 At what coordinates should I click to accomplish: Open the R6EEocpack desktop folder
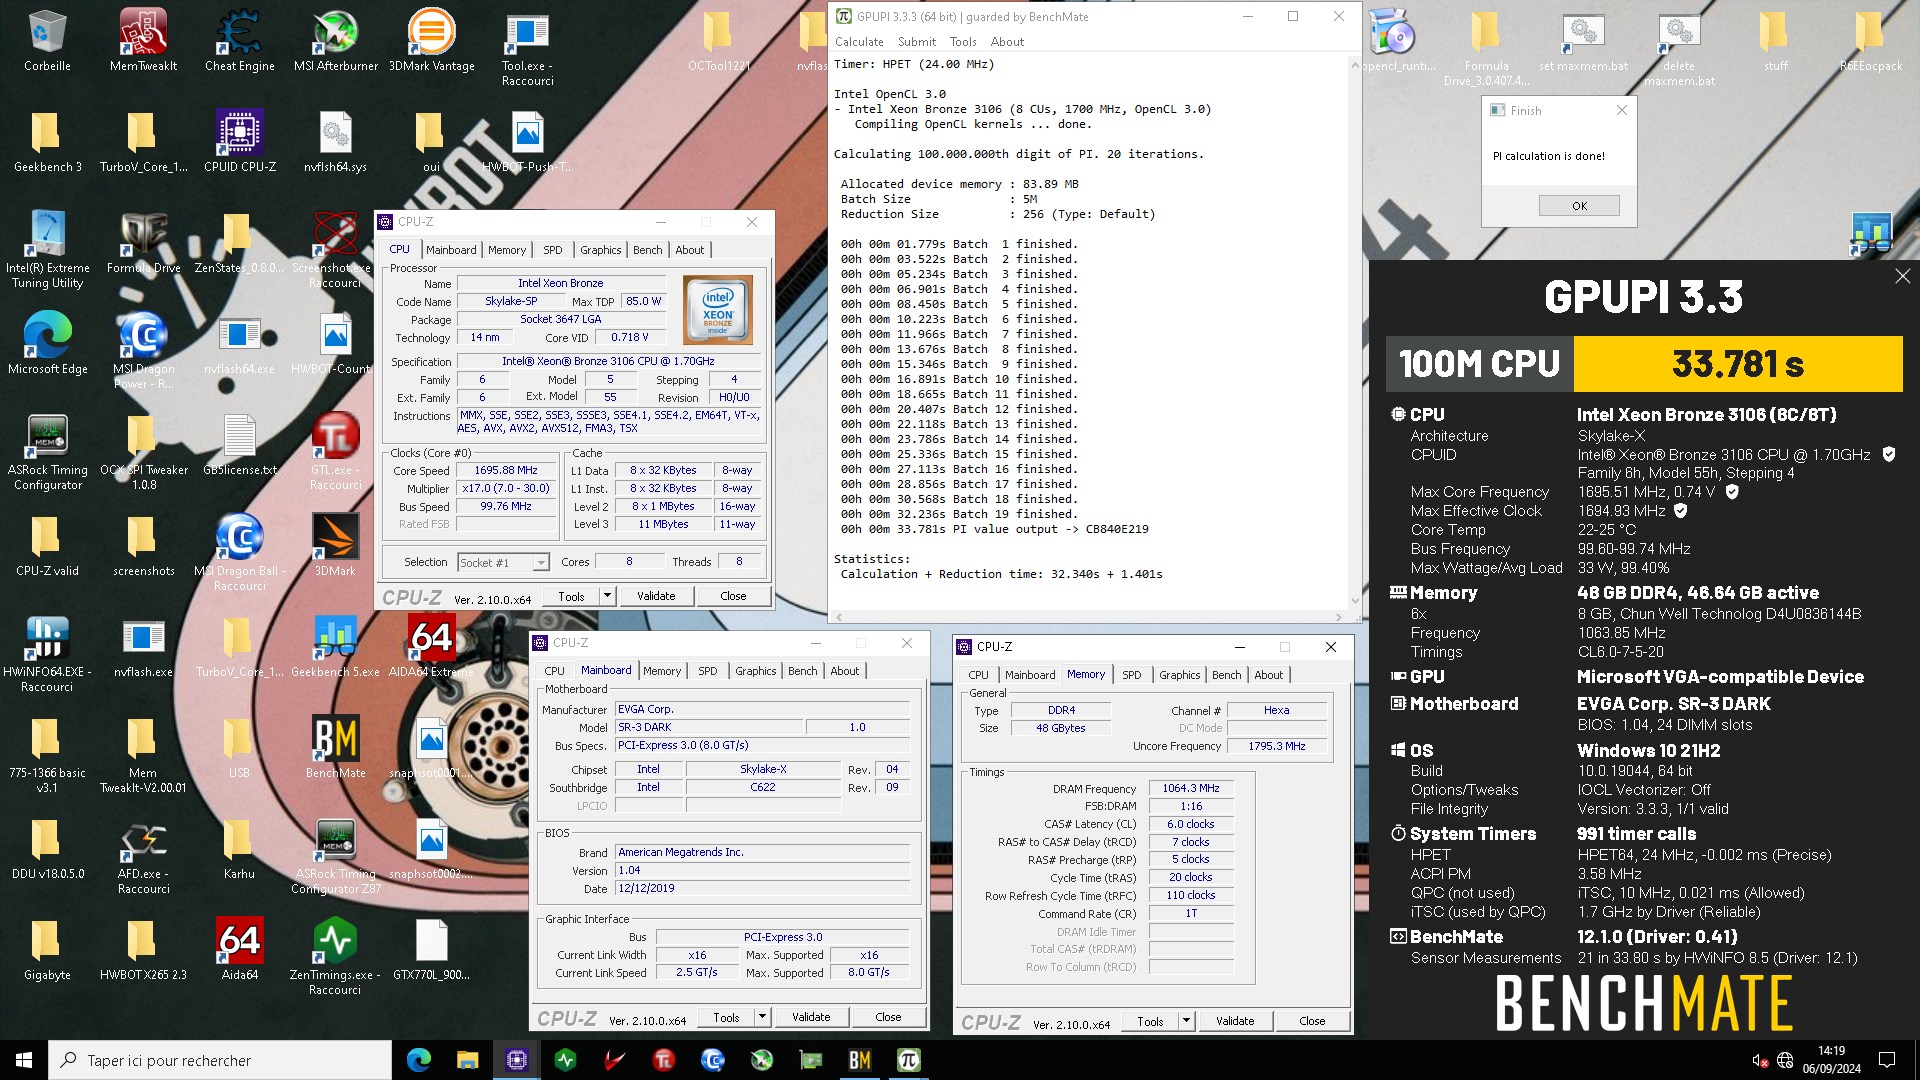tap(1871, 40)
